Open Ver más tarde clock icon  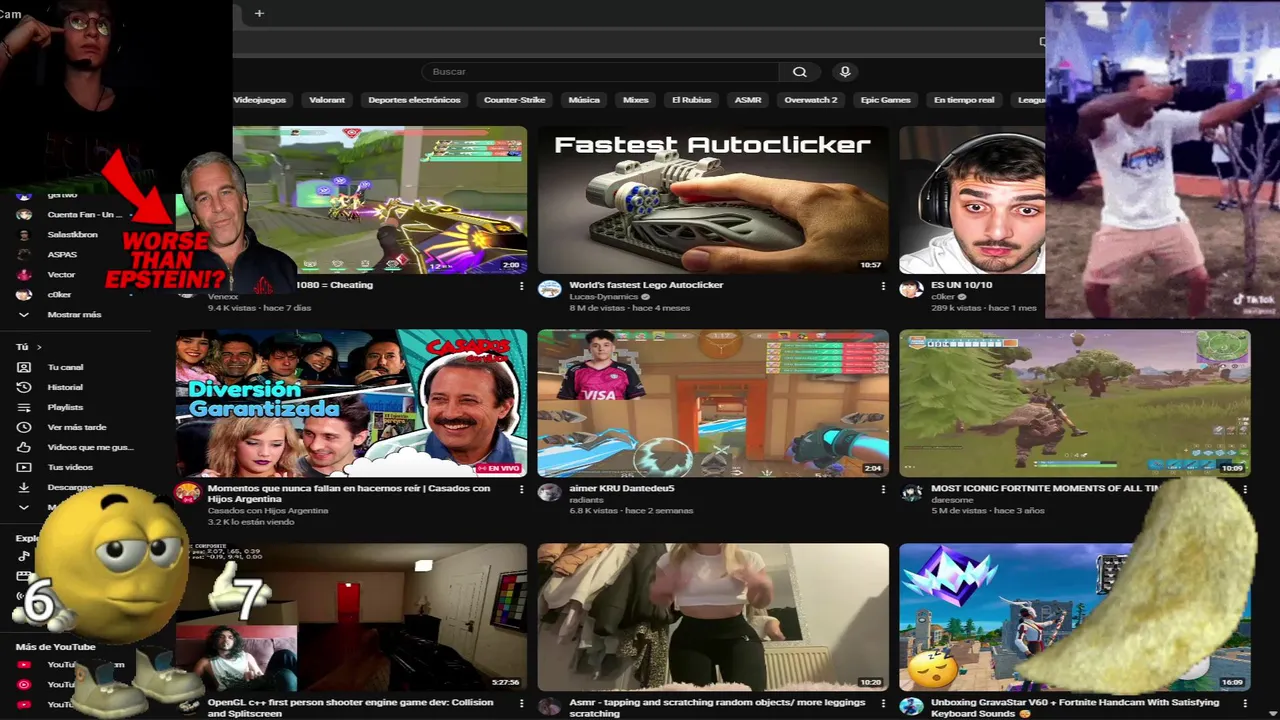pyautogui.click(x=24, y=427)
